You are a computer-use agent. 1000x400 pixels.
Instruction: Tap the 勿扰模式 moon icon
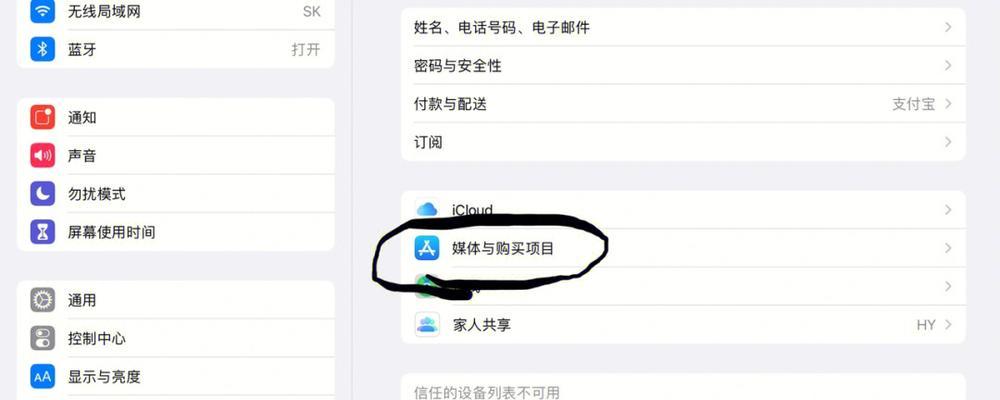point(43,193)
